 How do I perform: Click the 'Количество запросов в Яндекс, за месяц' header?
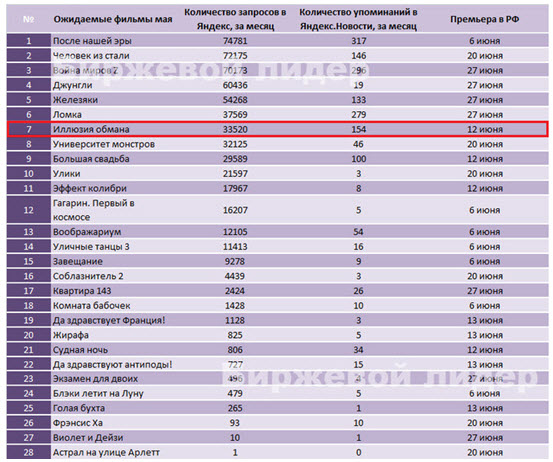click(x=235, y=19)
